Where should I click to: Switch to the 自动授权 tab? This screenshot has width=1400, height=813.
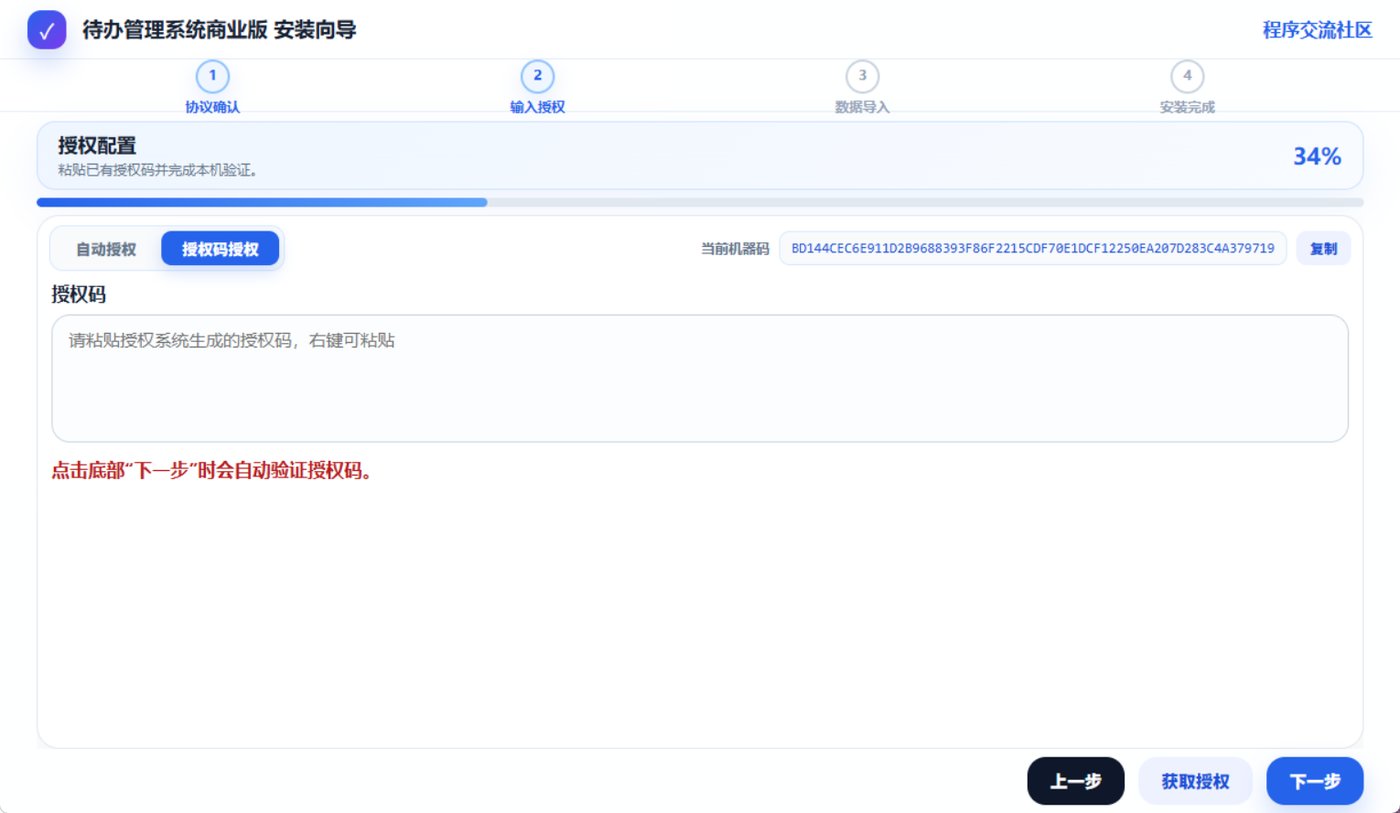(x=106, y=249)
